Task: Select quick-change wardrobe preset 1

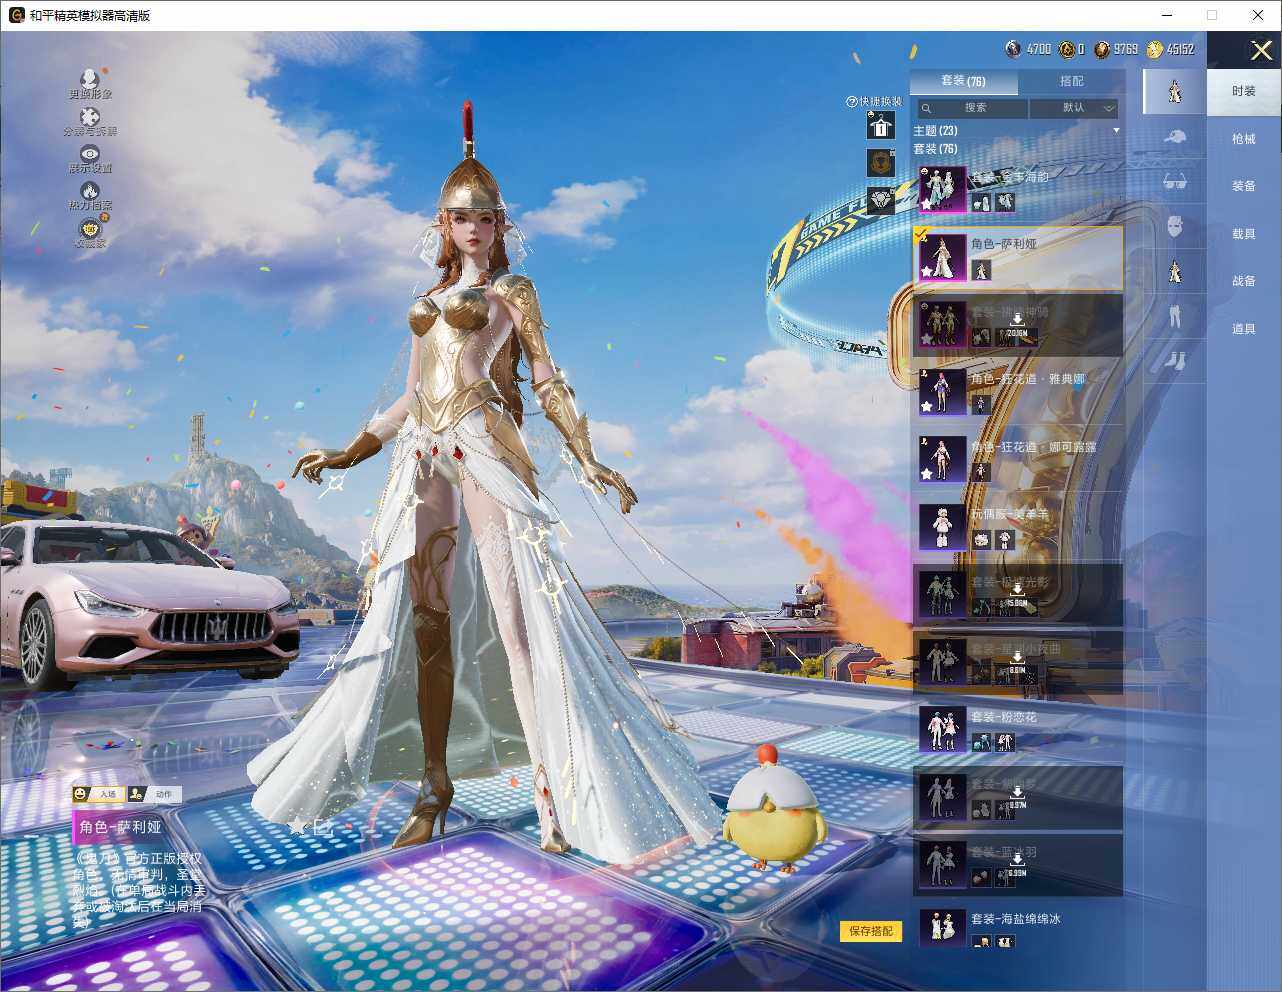Action: [881, 124]
